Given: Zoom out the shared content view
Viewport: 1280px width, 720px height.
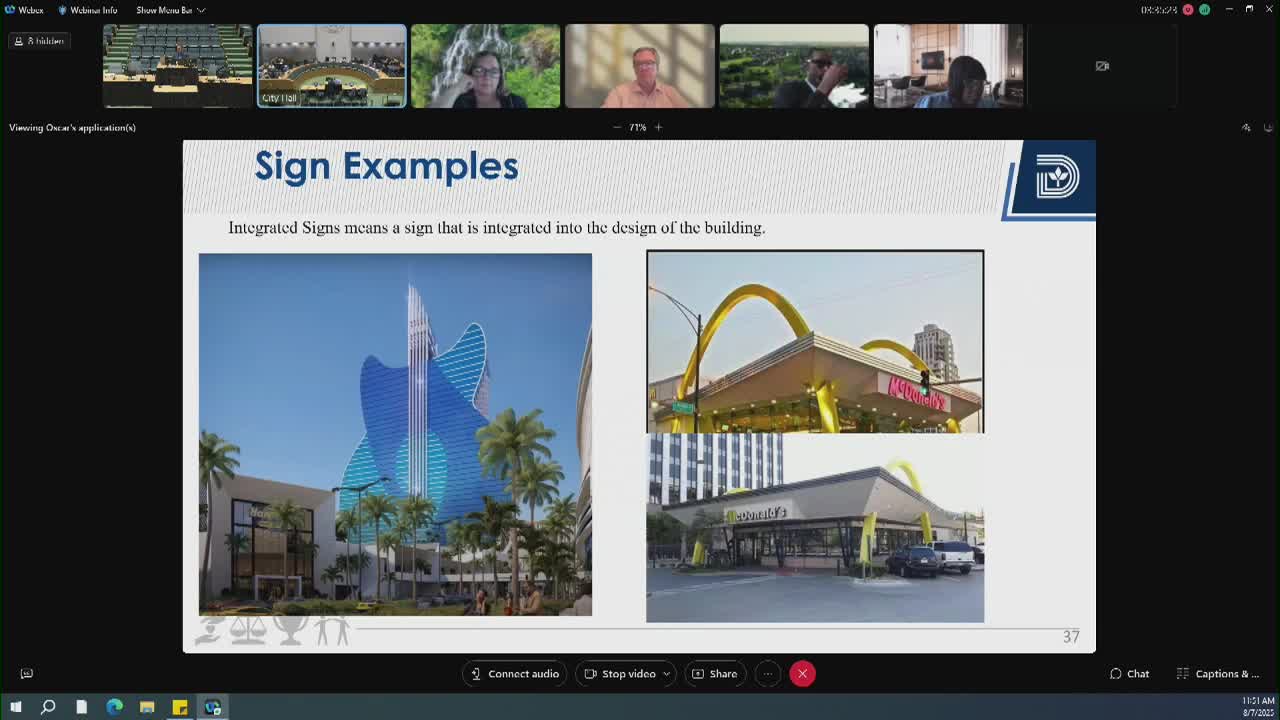Looking at the screenshot, I should click(616, 127).
